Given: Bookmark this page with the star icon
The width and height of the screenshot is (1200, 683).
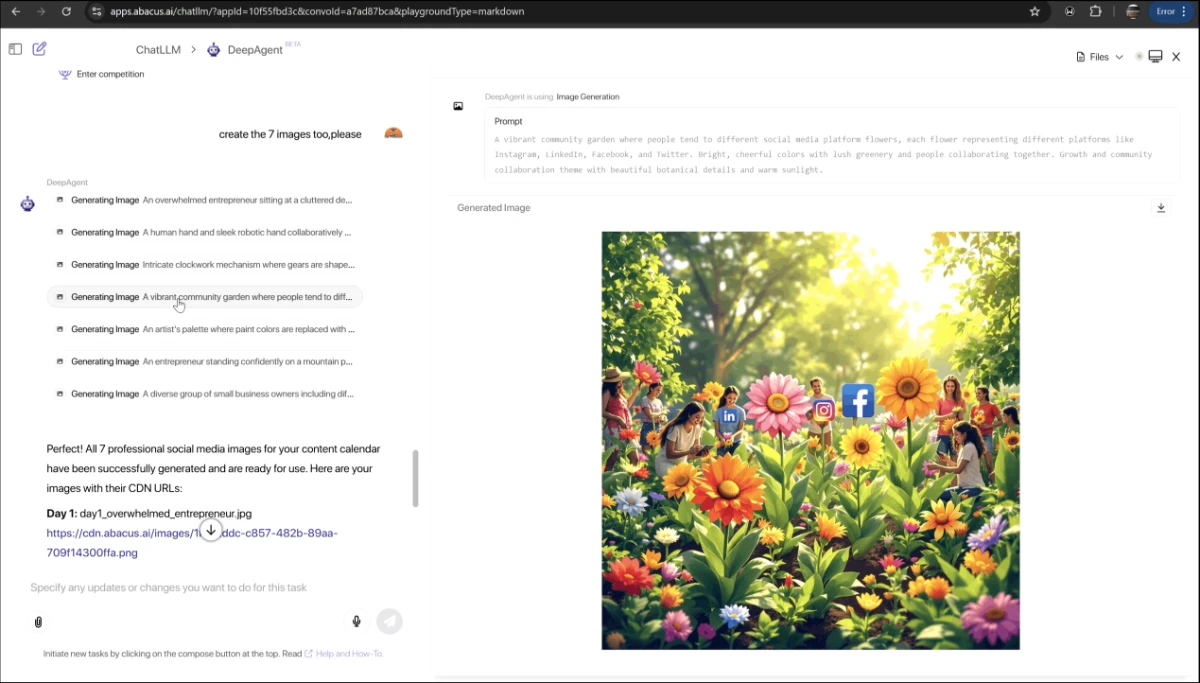Looking at the screenshot, I should tap(1034, 12).
